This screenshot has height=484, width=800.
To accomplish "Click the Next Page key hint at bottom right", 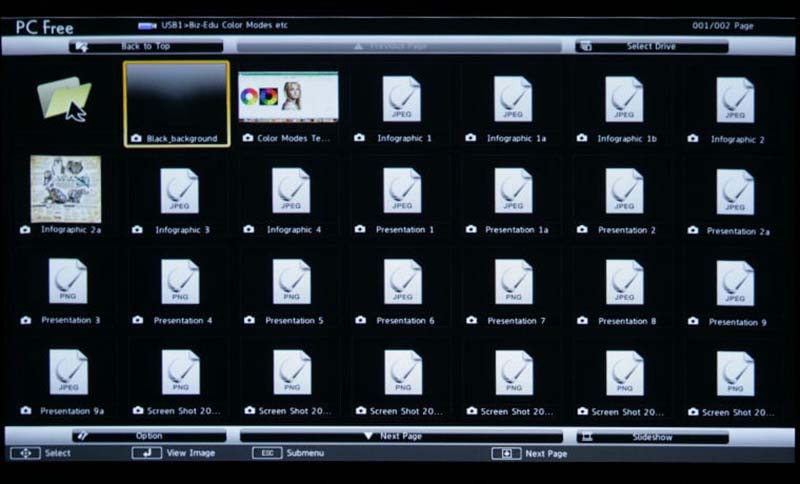I will tap(530, 453).
